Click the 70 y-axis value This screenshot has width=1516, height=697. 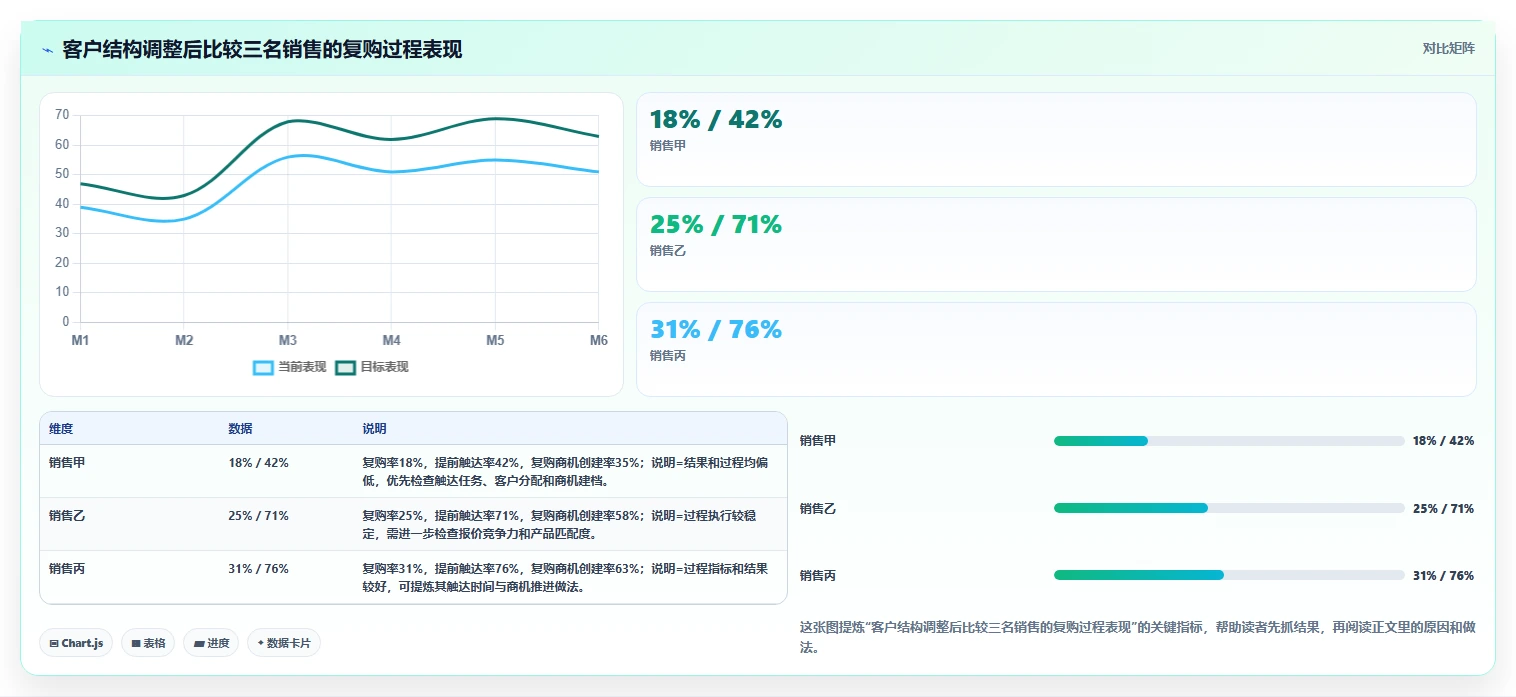[62, 115]
